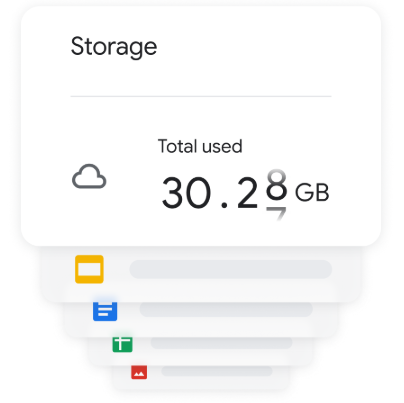Click the GB unit label
This screenshot has width=404, height=403.
(x=312, y=192)
